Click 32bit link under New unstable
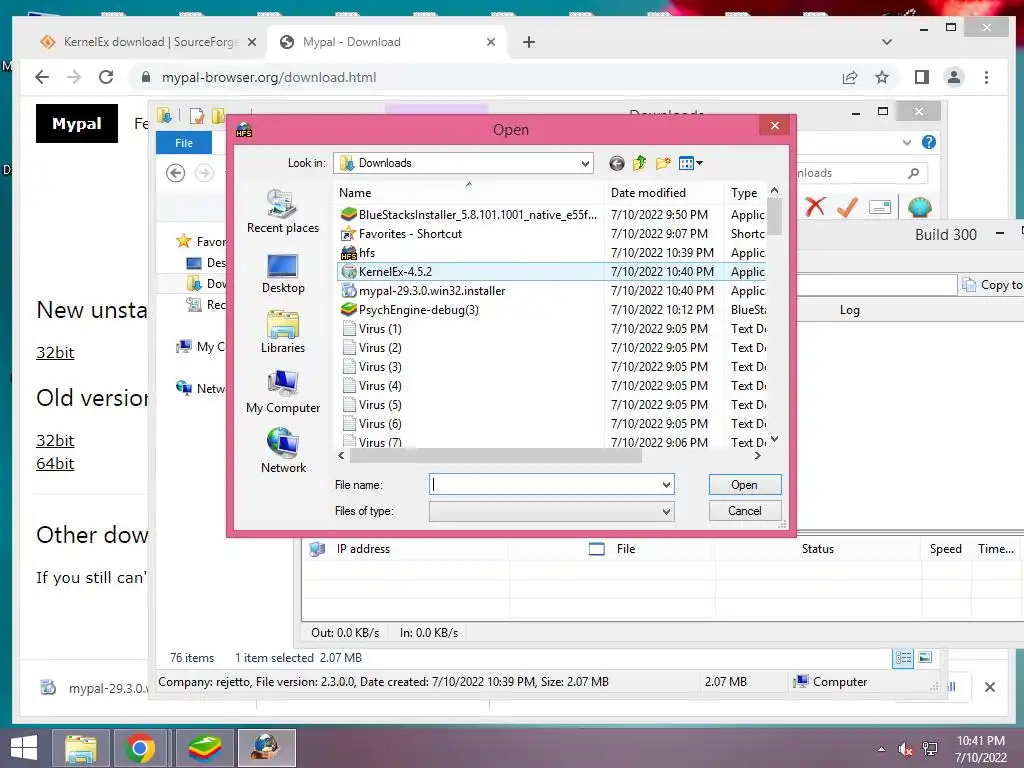This screenshot has height=768, width=1024. 56,353
